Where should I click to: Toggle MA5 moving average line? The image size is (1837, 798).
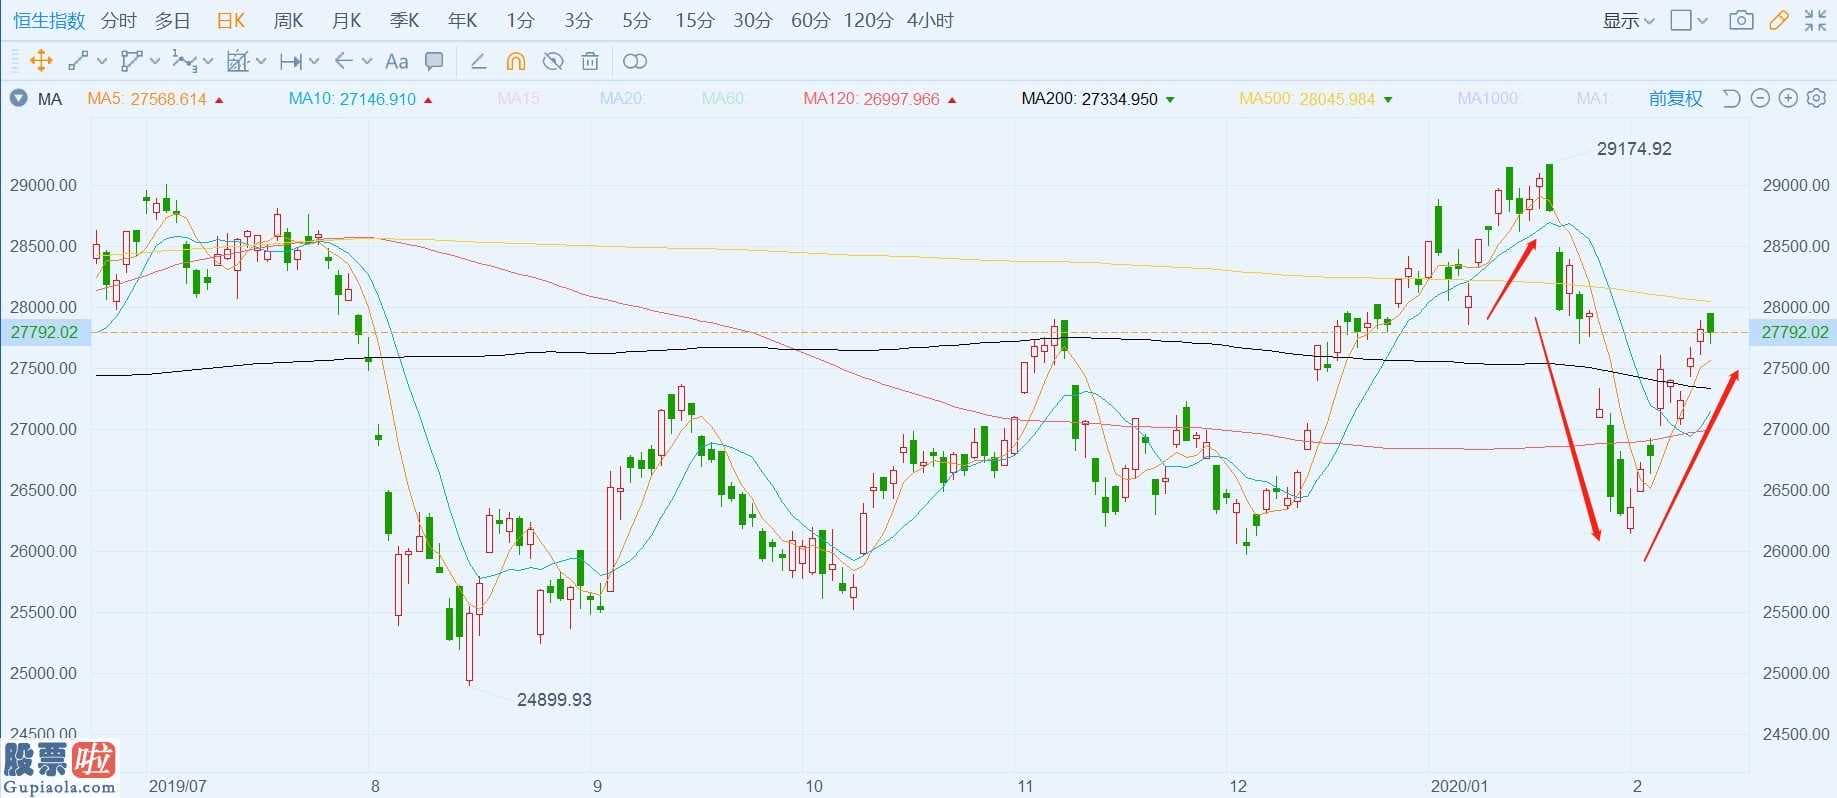pos(155,99)
